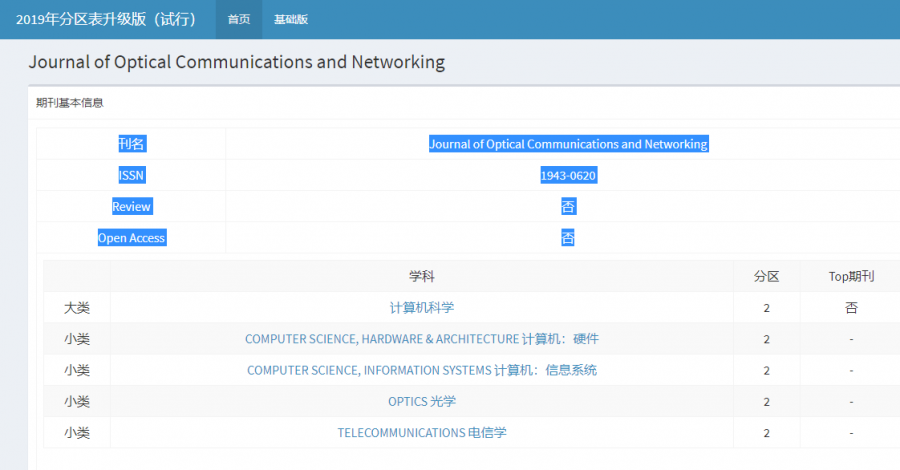Viewport: 900px width, 470px height.
Task: Click the highlighted 刊名 label cell
Action: click(131, 144)
